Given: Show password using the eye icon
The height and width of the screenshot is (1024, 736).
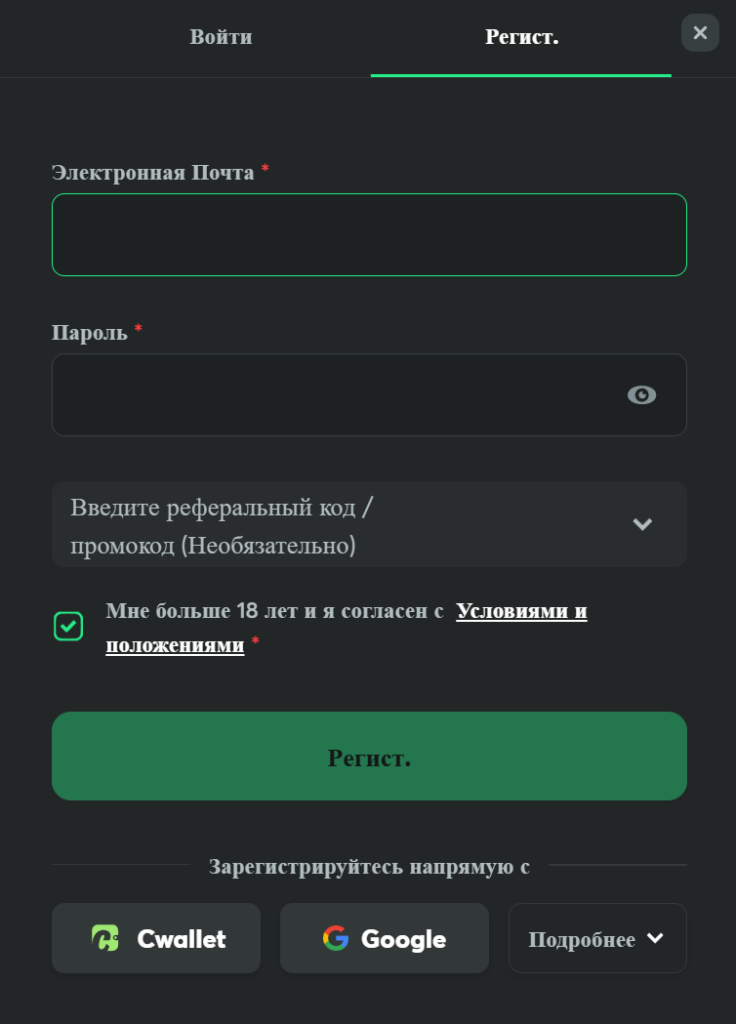Looking at the screenshot, I should pyautogui.click(x=641, y=395).
